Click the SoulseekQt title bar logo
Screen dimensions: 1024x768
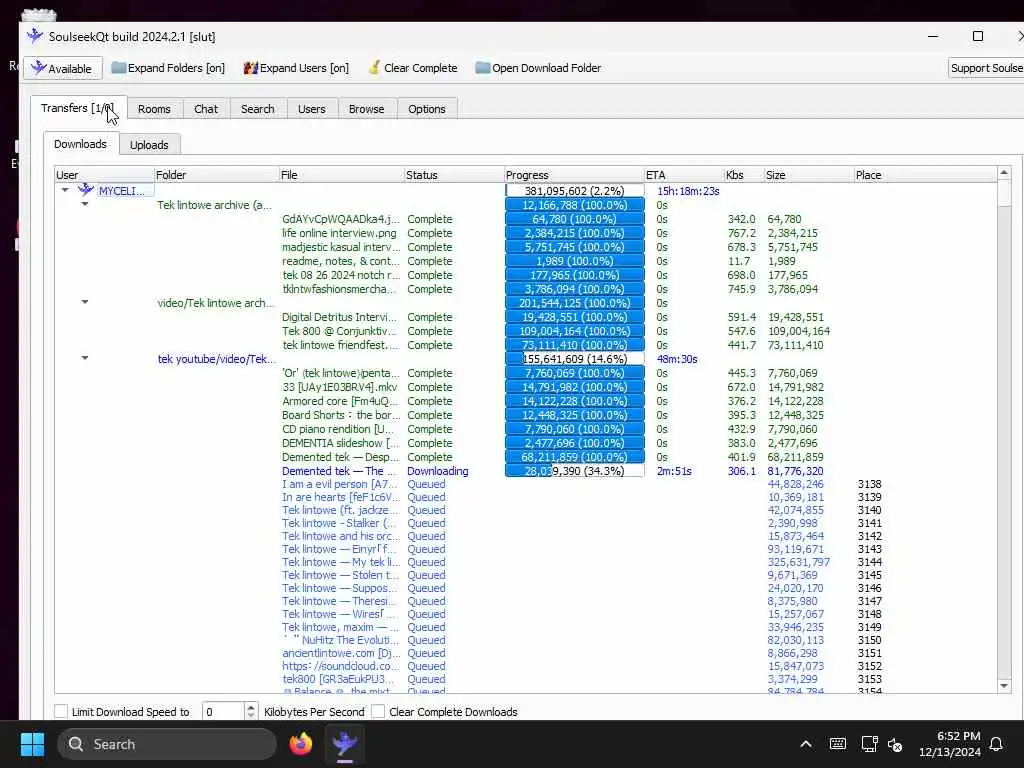[35, 37]
